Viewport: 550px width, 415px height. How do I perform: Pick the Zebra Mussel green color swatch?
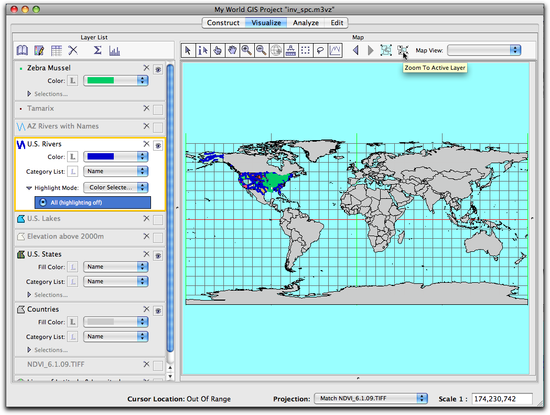[101, 81]
